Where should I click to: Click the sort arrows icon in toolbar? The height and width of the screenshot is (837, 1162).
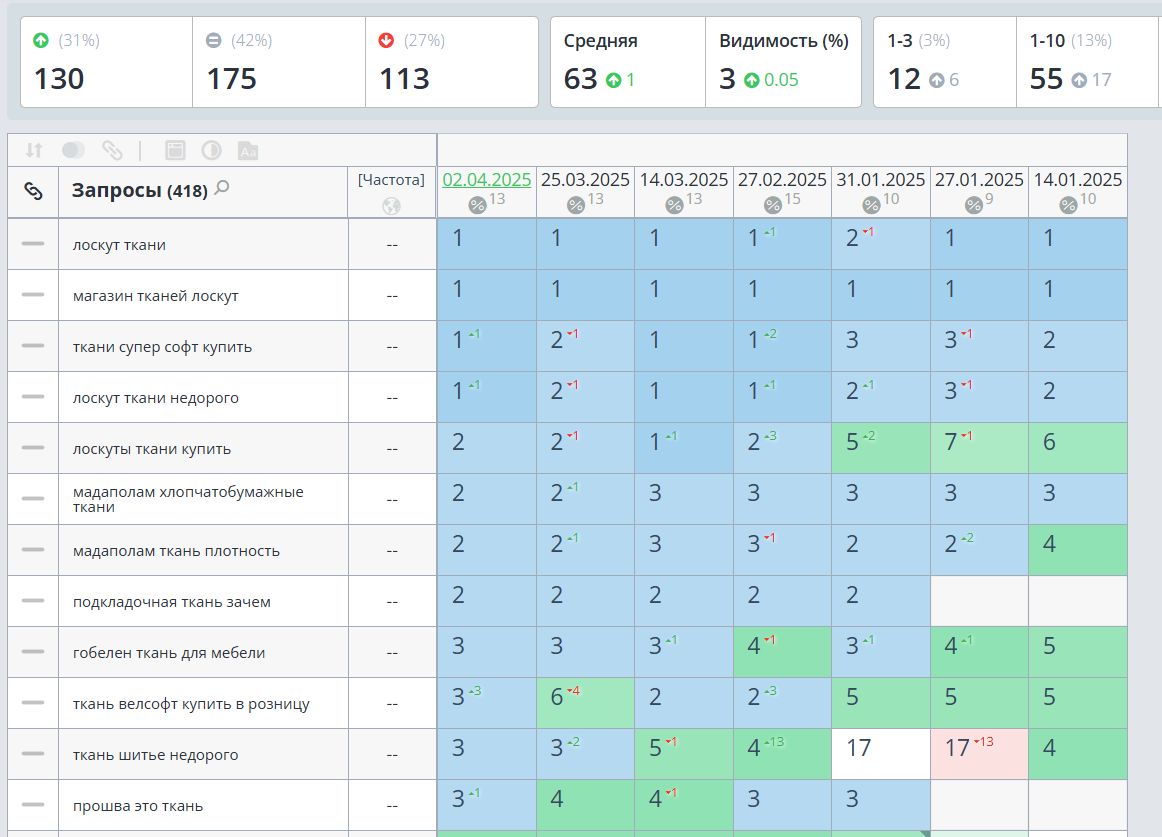[33, 150]
